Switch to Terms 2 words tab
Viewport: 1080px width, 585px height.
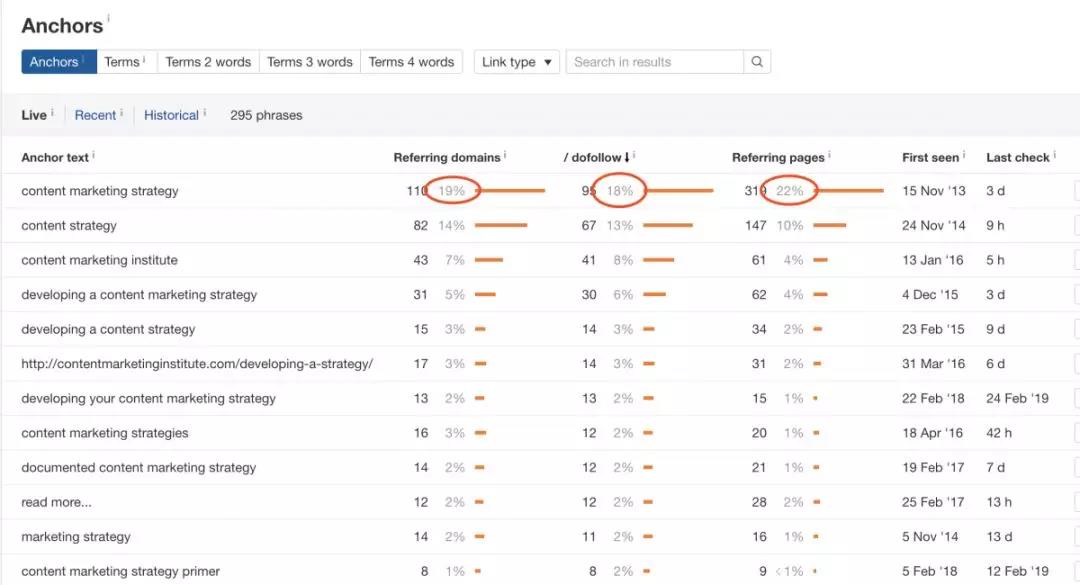(x=208, y=62)
